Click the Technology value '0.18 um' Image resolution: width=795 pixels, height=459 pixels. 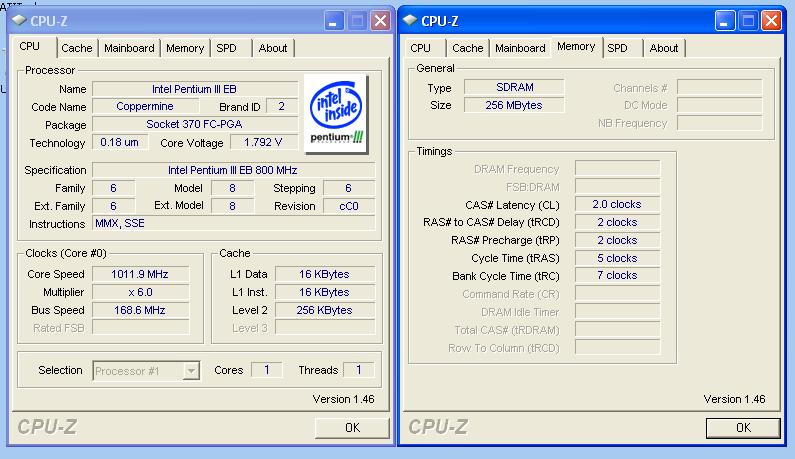tap(120, 142)
